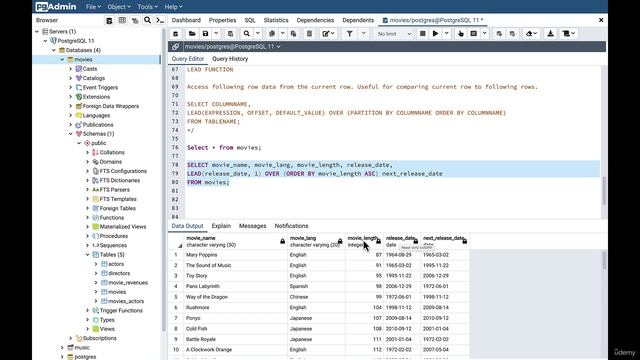The width and height of the screenshot is (640, 360).
Task: Click the first icon on query toolbar
Action: (x=176, y=34)
